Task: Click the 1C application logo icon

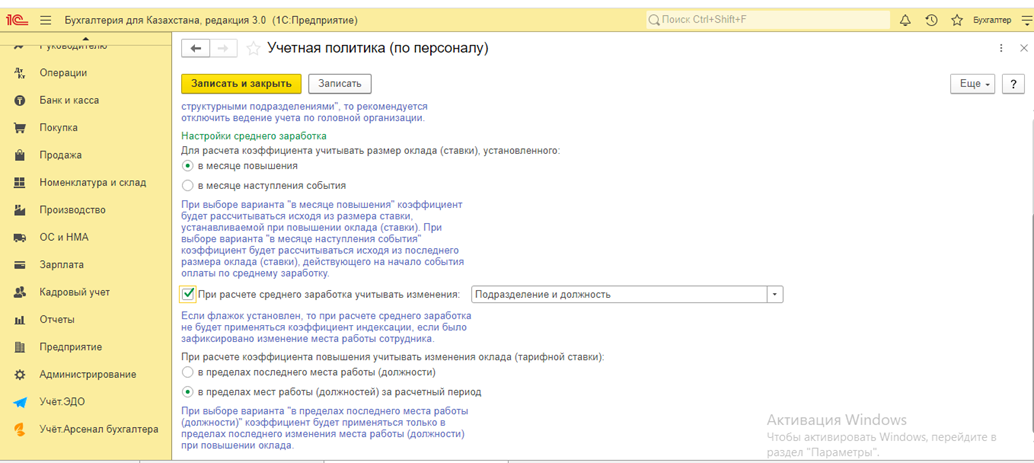Action: pos(17,20)
